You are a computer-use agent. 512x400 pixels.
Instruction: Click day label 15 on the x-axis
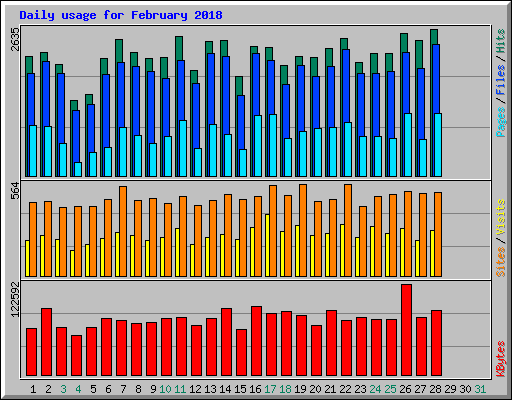point(240,389)
